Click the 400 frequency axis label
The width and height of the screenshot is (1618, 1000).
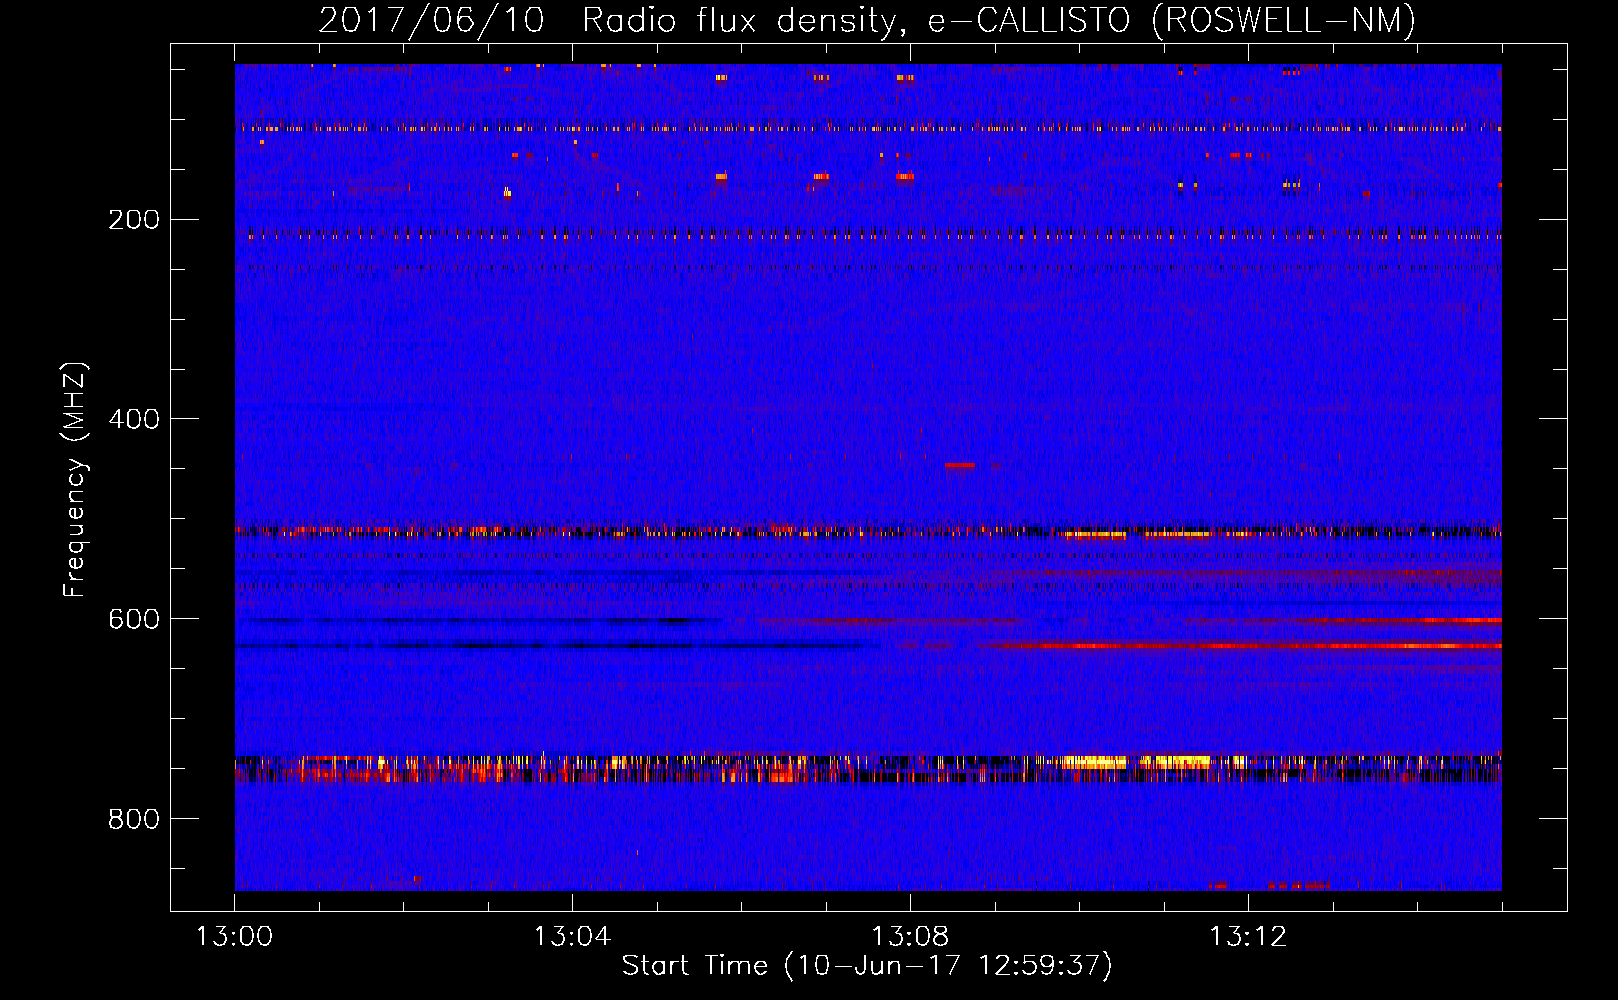coord(134,420)
